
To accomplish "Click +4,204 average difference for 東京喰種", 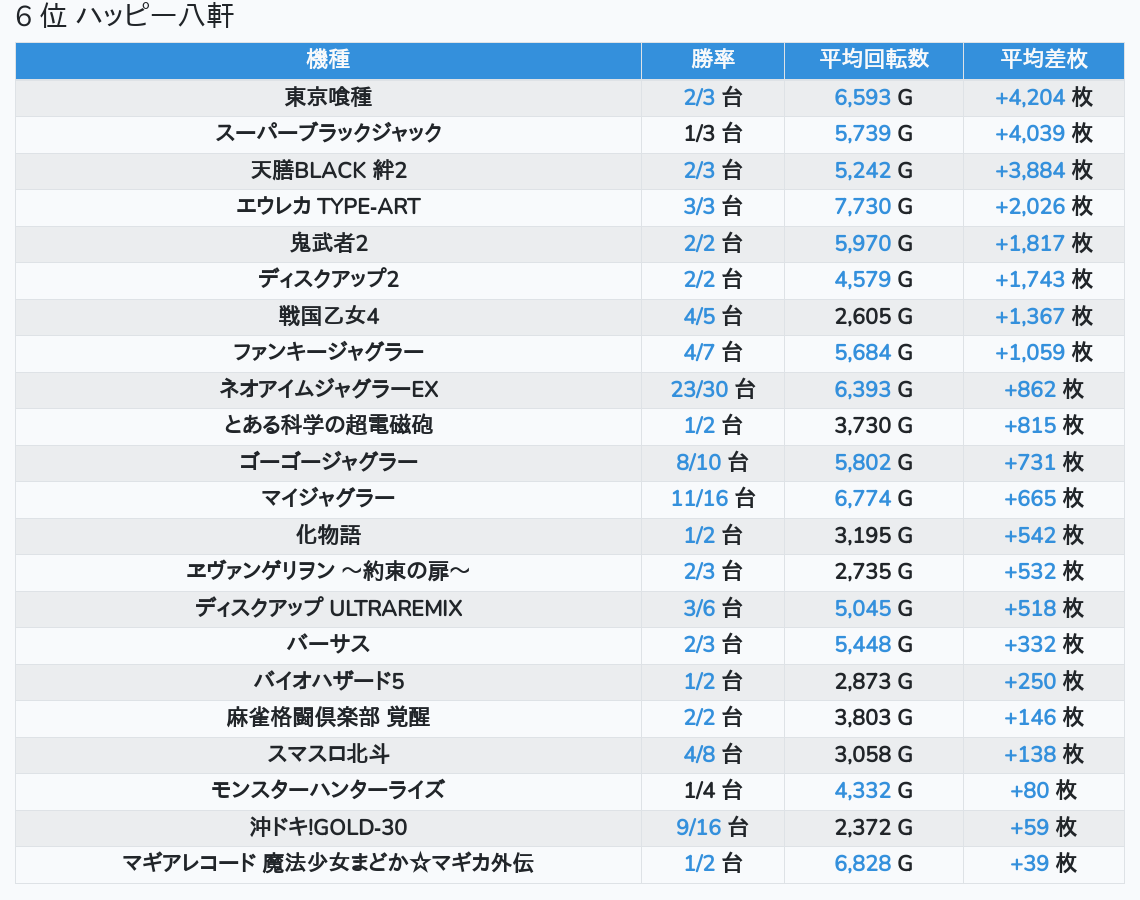I will point(1030,97).
